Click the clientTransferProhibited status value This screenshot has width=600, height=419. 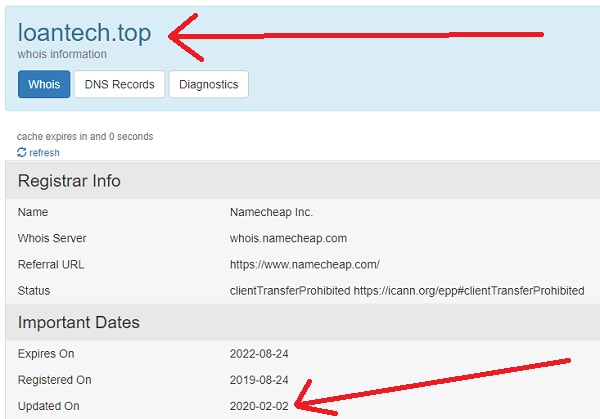pos(407,291)
